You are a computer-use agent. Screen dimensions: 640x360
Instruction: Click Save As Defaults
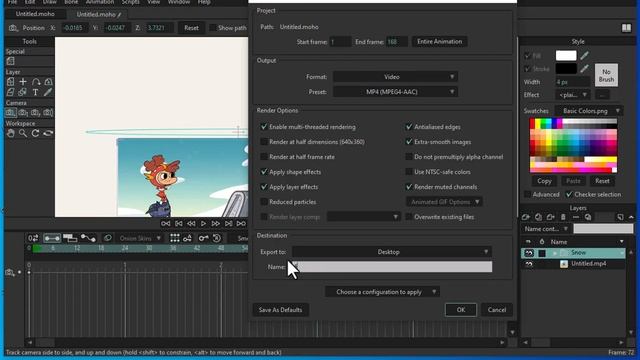[x=280, y=310]
